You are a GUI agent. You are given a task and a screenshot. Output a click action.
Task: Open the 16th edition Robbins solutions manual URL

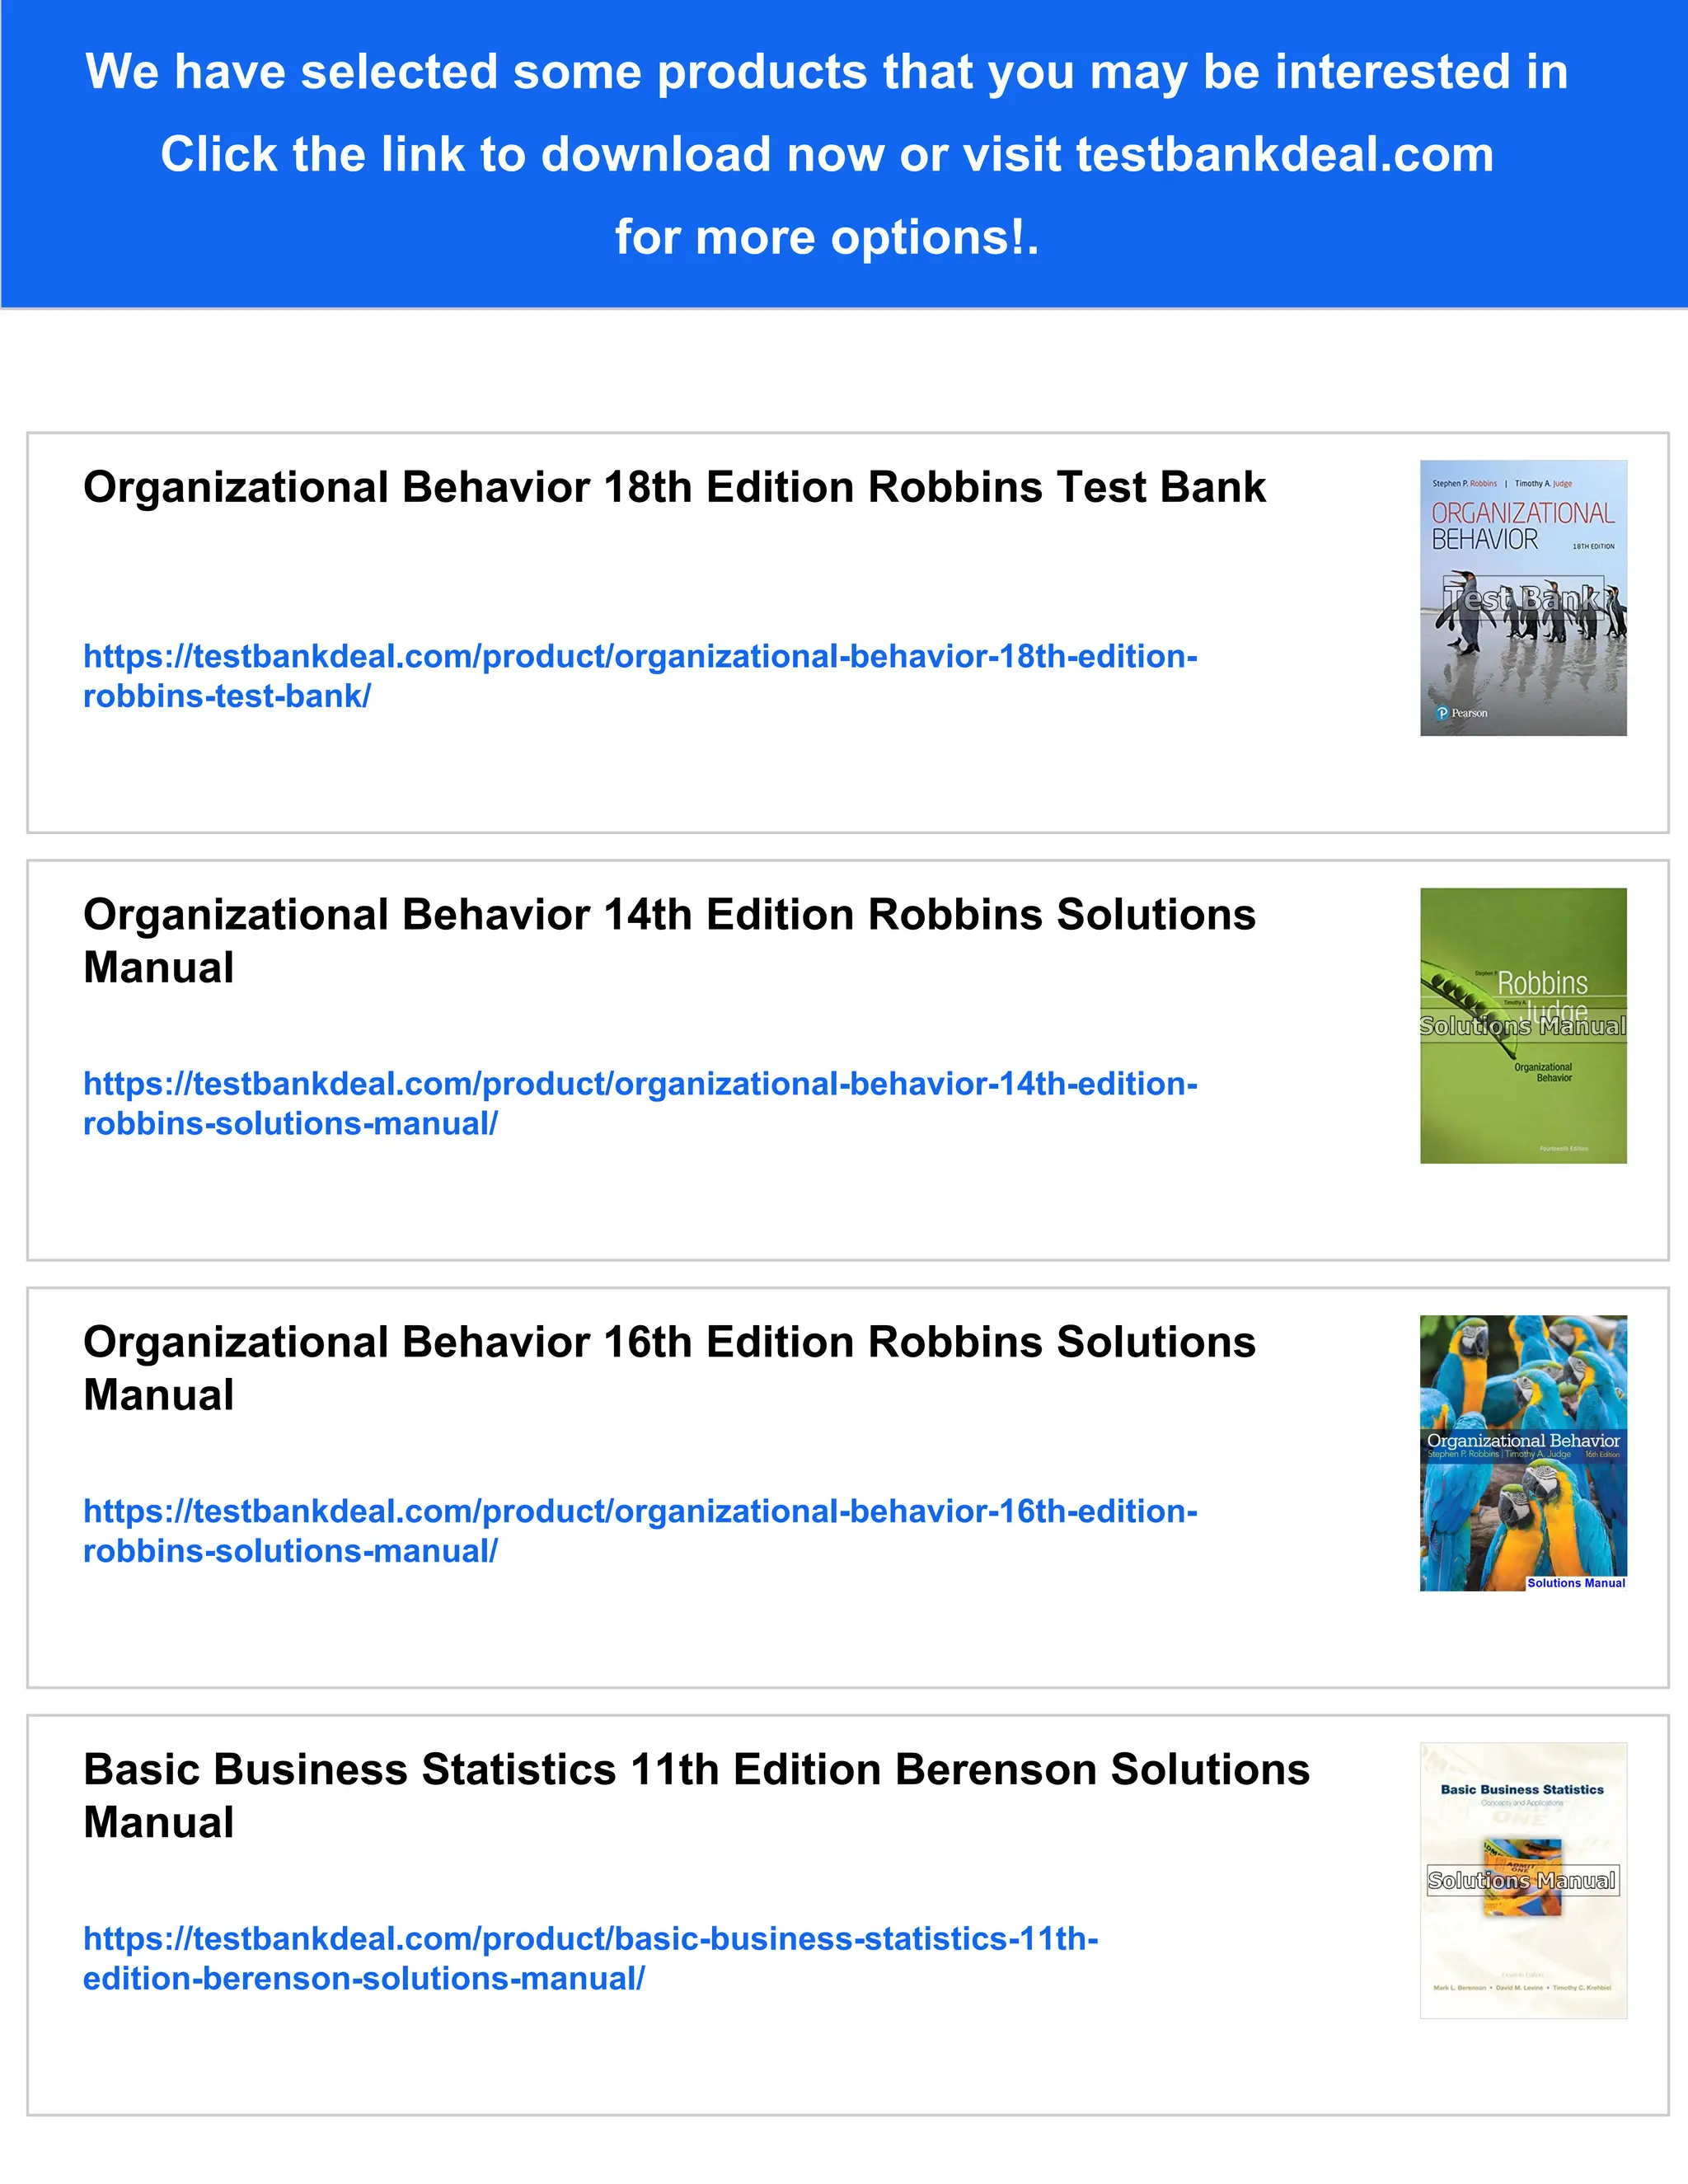[x=640, y=1511]
